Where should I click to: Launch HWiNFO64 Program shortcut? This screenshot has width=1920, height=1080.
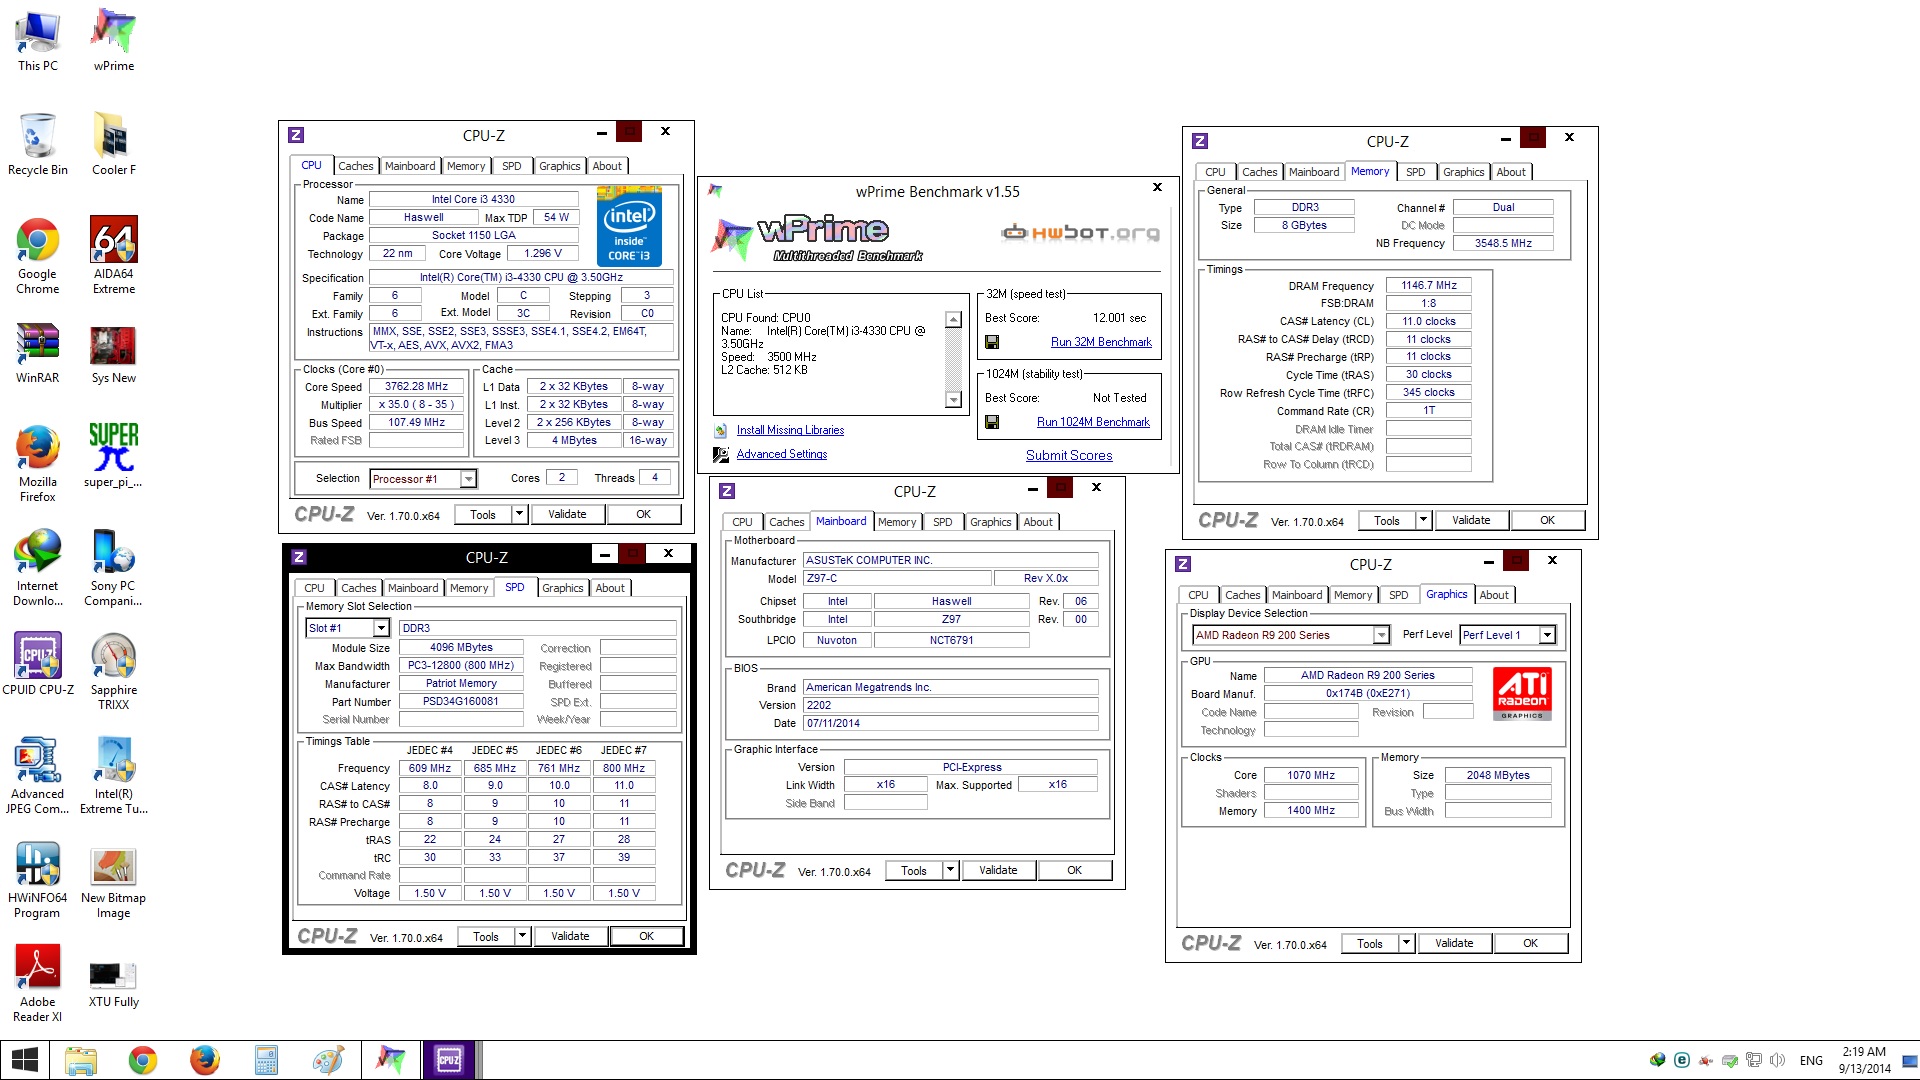click(38, 879)
